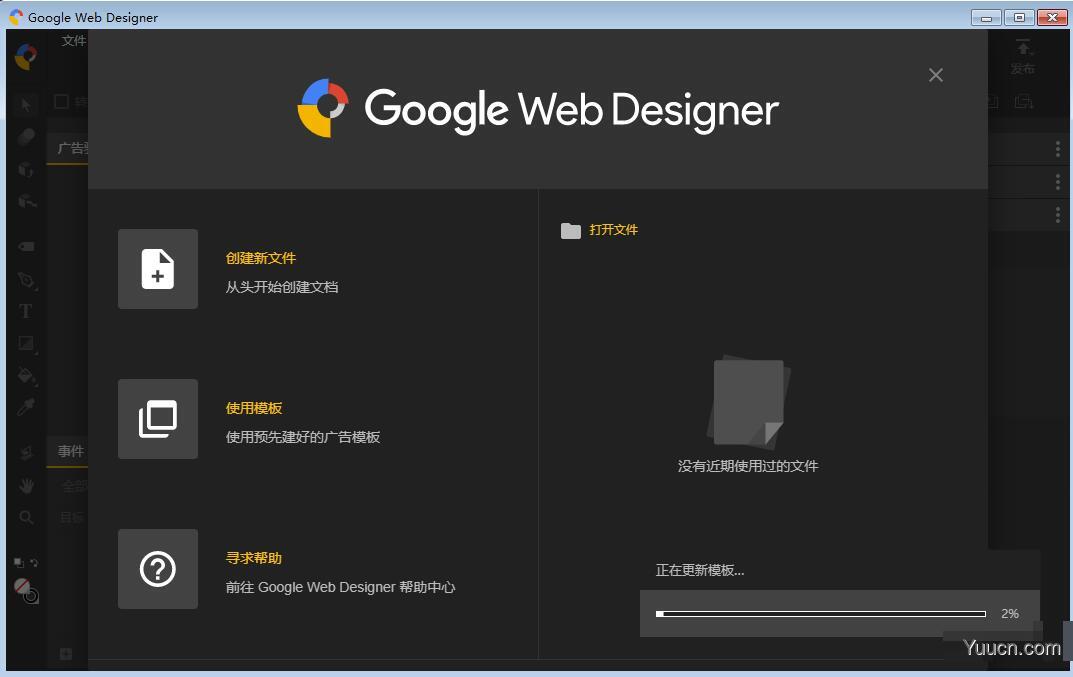1073x677 pixels.
Task: Open the 寻求帮助 link
Action: (254, 558)
